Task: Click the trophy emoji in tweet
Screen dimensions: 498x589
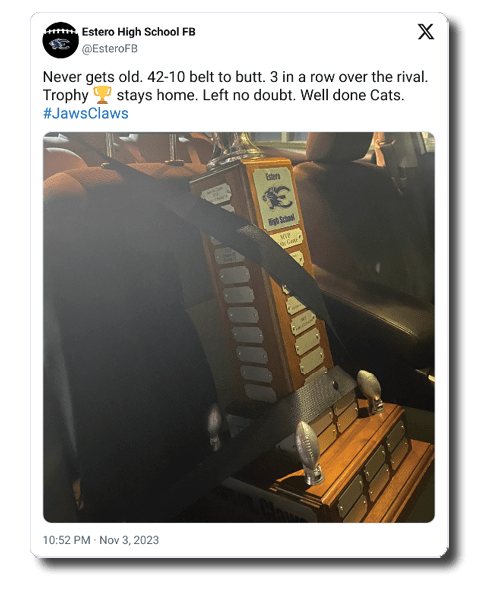Action: click(102, 95)
